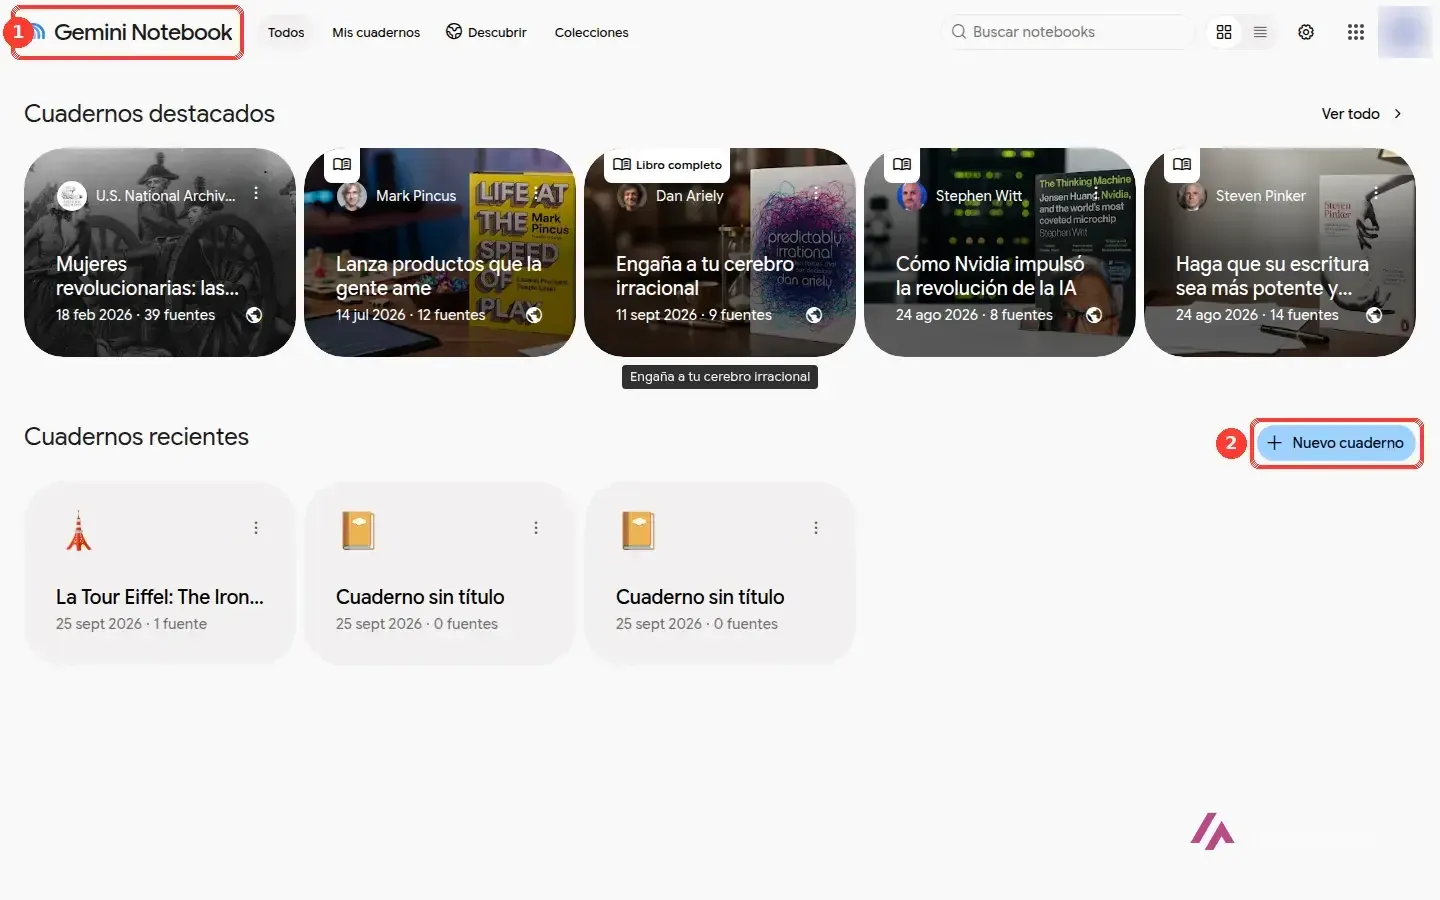
Task: Open 'Mujeres revolucionarias: las...' title
Action: (147, 276)
